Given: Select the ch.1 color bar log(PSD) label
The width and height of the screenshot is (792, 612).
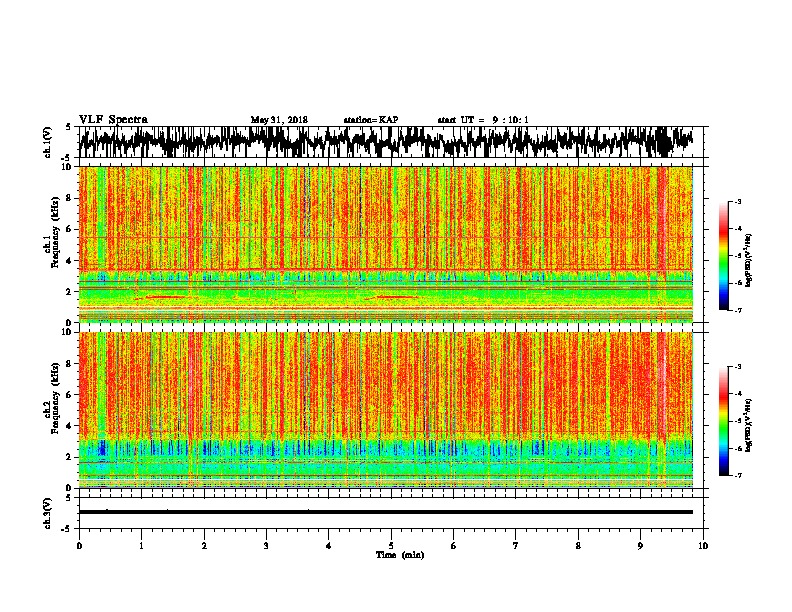Looking at the screenshot, I should pyautogui.click(x=749, y=261).
